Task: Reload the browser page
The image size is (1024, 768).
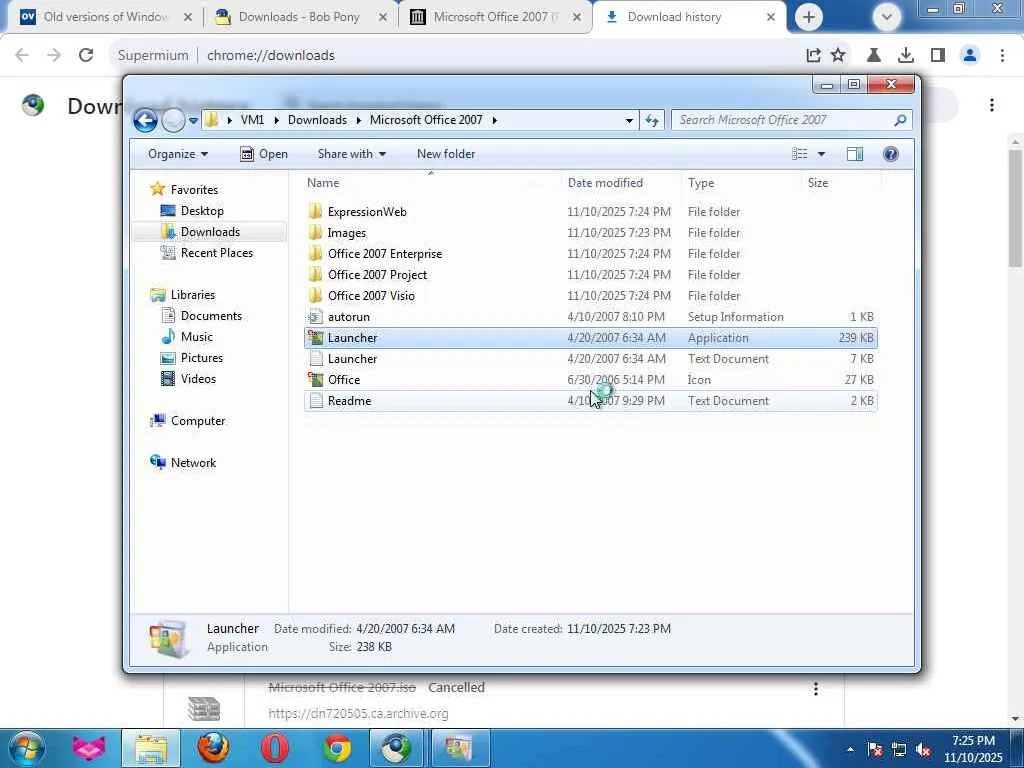Action: coord(86,56)
